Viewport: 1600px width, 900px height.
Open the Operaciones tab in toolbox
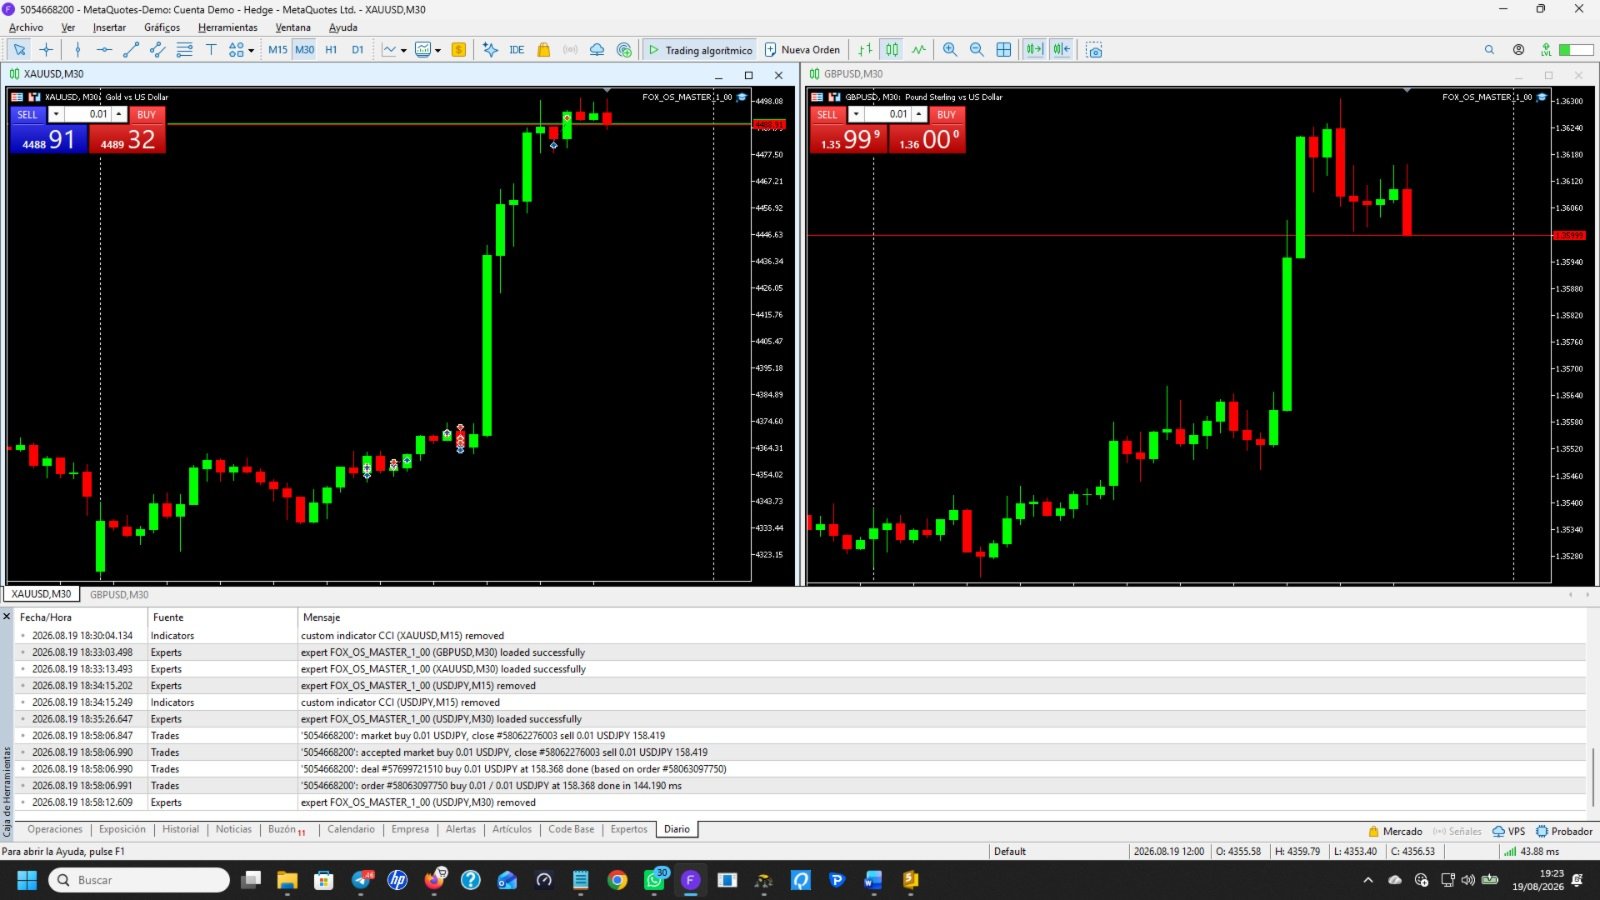coord(55,829)
